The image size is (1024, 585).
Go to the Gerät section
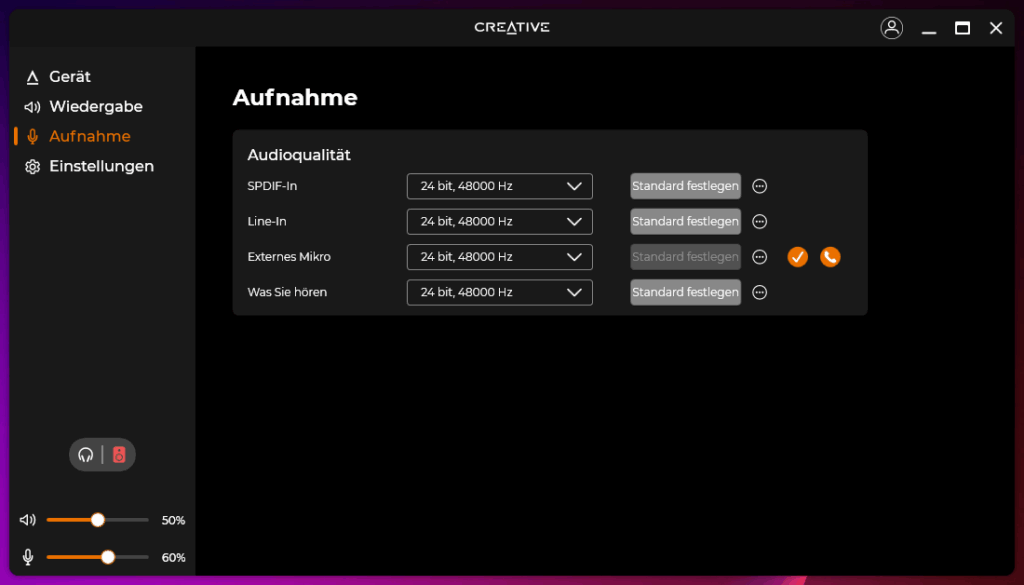tap(69, 77)
